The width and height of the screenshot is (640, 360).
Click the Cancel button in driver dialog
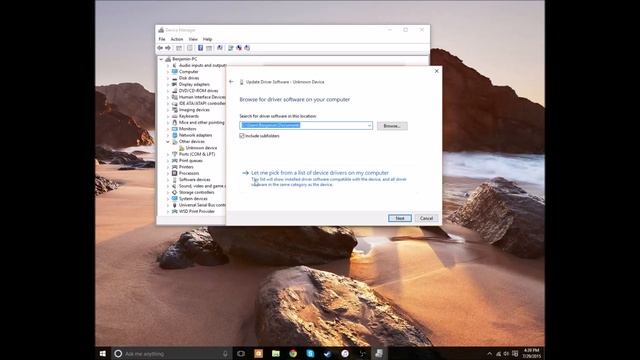[427, 218]
